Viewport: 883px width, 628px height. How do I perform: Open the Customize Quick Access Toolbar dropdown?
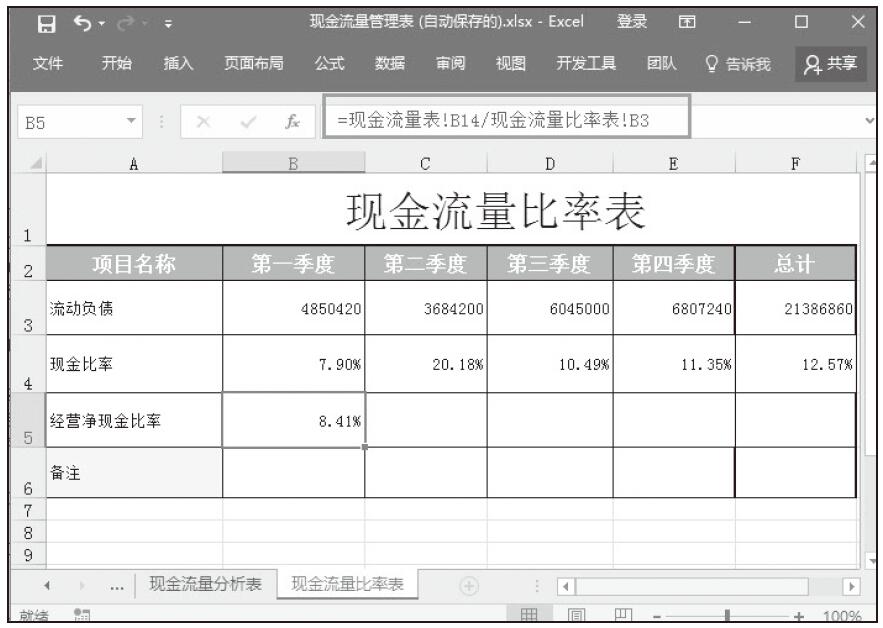pos(167,22)
